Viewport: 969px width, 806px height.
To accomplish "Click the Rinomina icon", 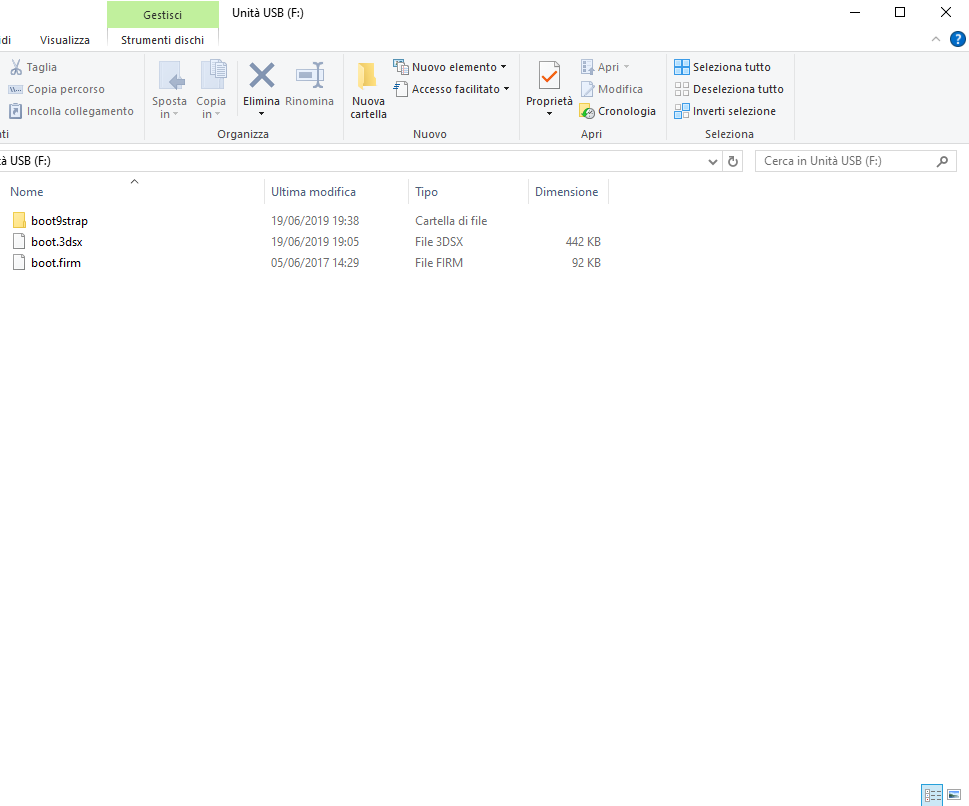I will (310, 75).
